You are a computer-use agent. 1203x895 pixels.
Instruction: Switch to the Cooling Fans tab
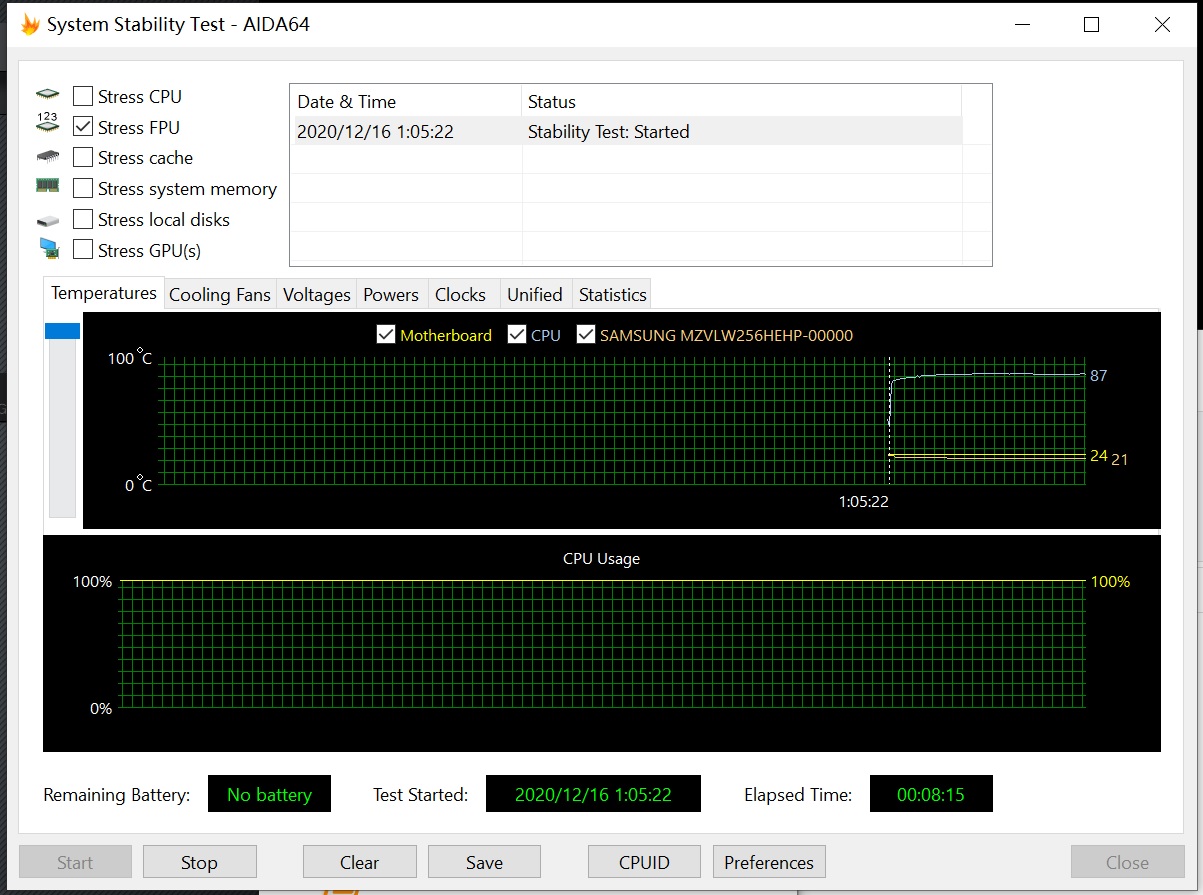pos(219,294)
